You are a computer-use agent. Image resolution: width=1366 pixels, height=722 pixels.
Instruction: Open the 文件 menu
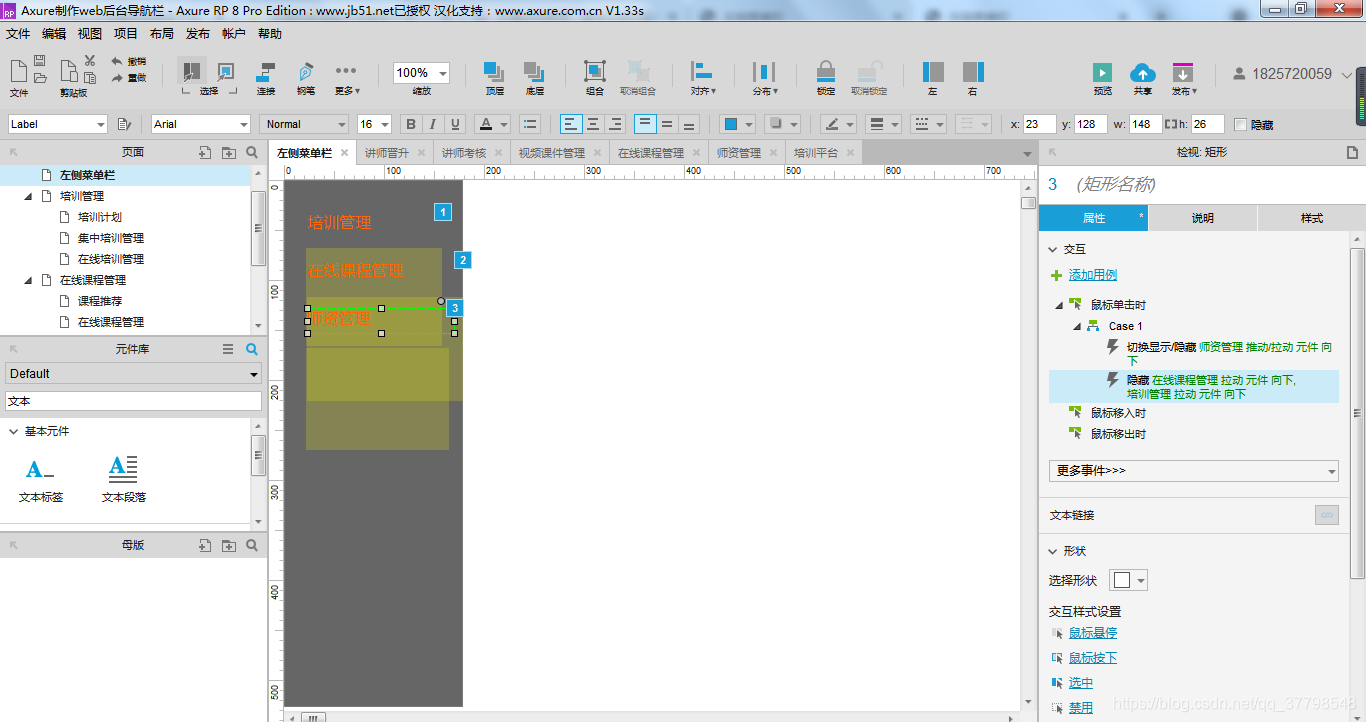(x=18, y=33)
